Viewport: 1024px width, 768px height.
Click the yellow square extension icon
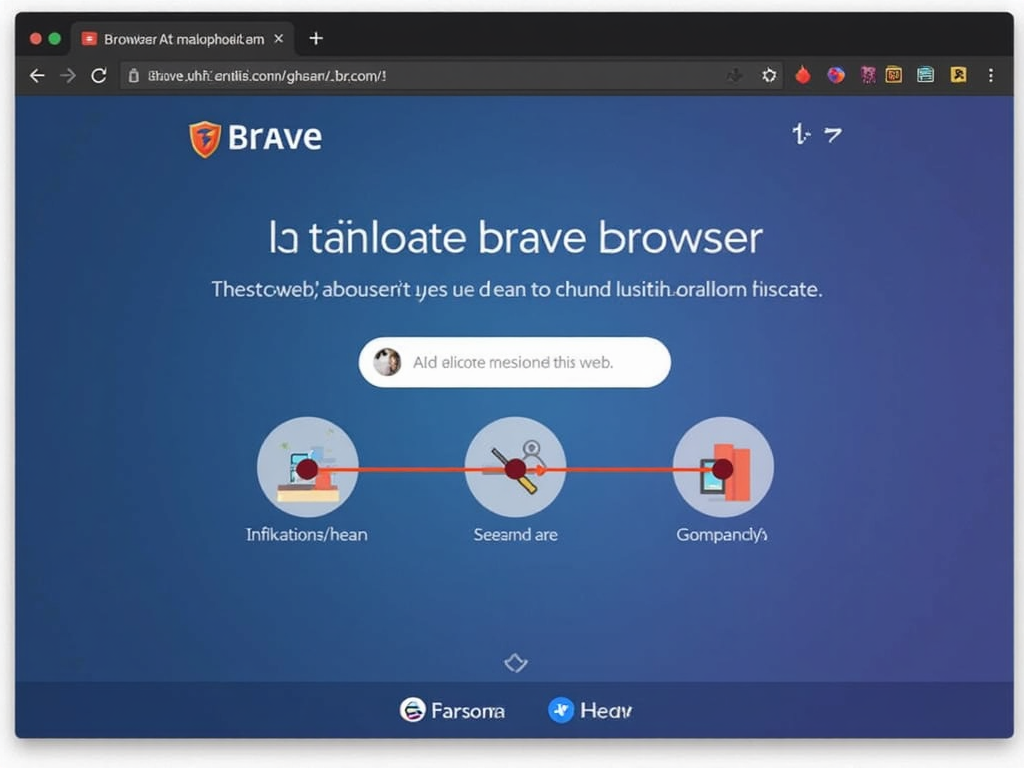point(893,76)
